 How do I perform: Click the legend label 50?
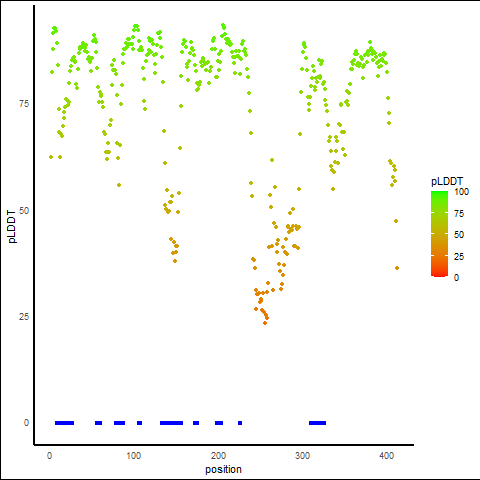click(x=459, y=235)
